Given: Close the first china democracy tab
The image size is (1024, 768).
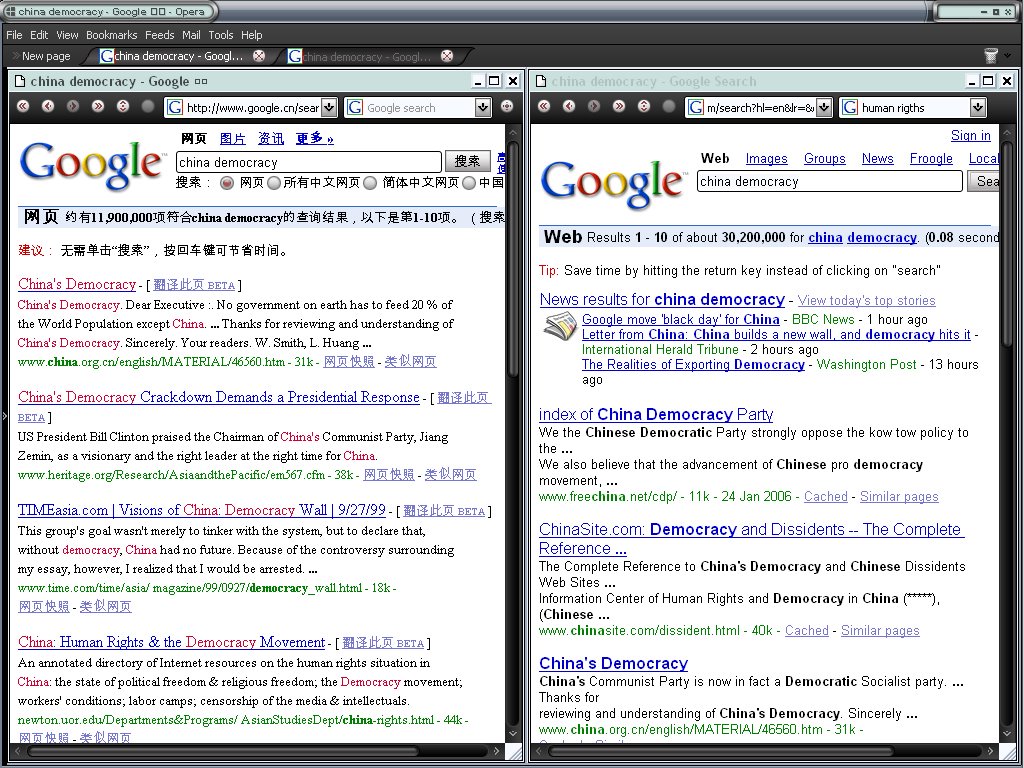Looking at the screenshot, I should tap(259, 56).
